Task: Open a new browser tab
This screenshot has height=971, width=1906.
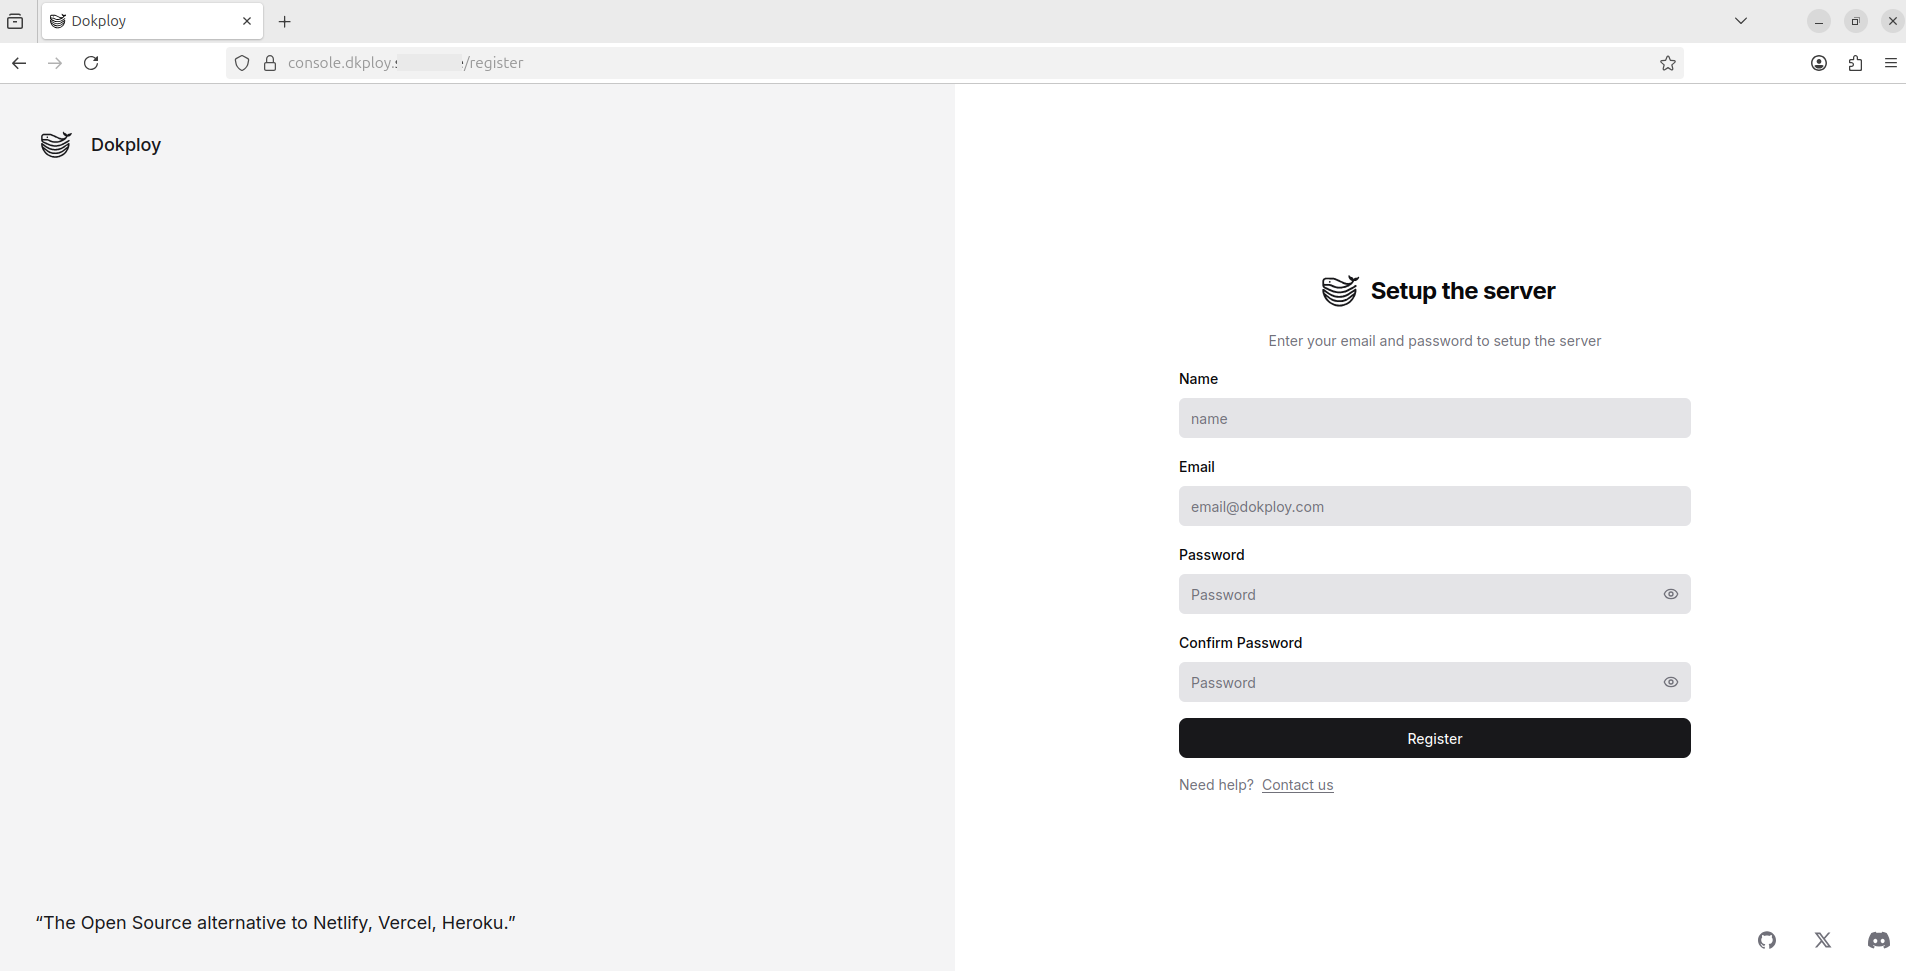Action: 285,21
